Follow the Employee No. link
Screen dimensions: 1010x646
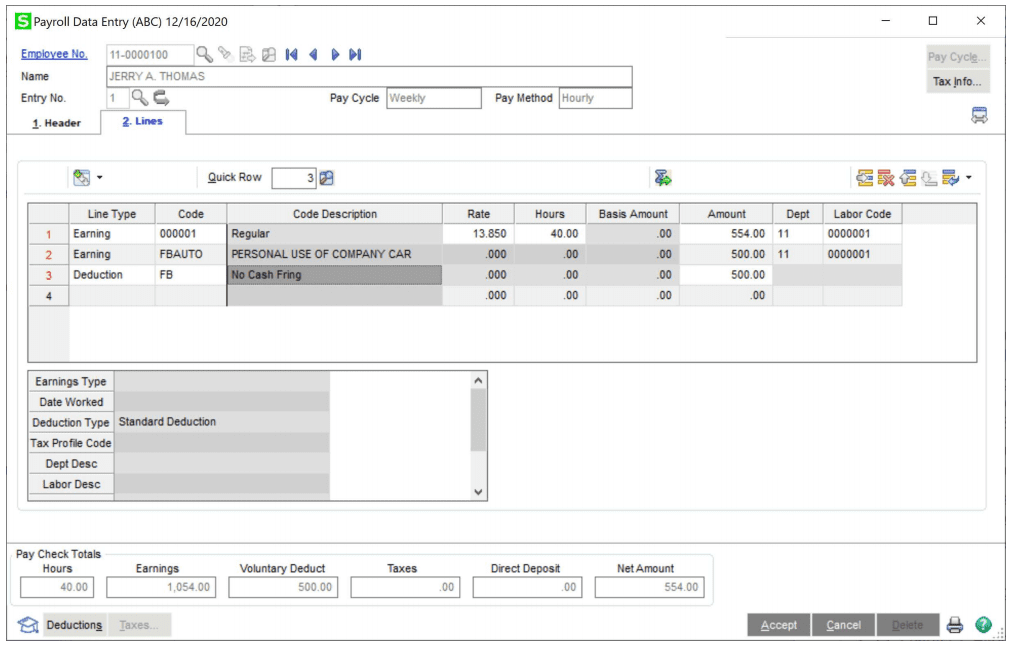(54, 55)
